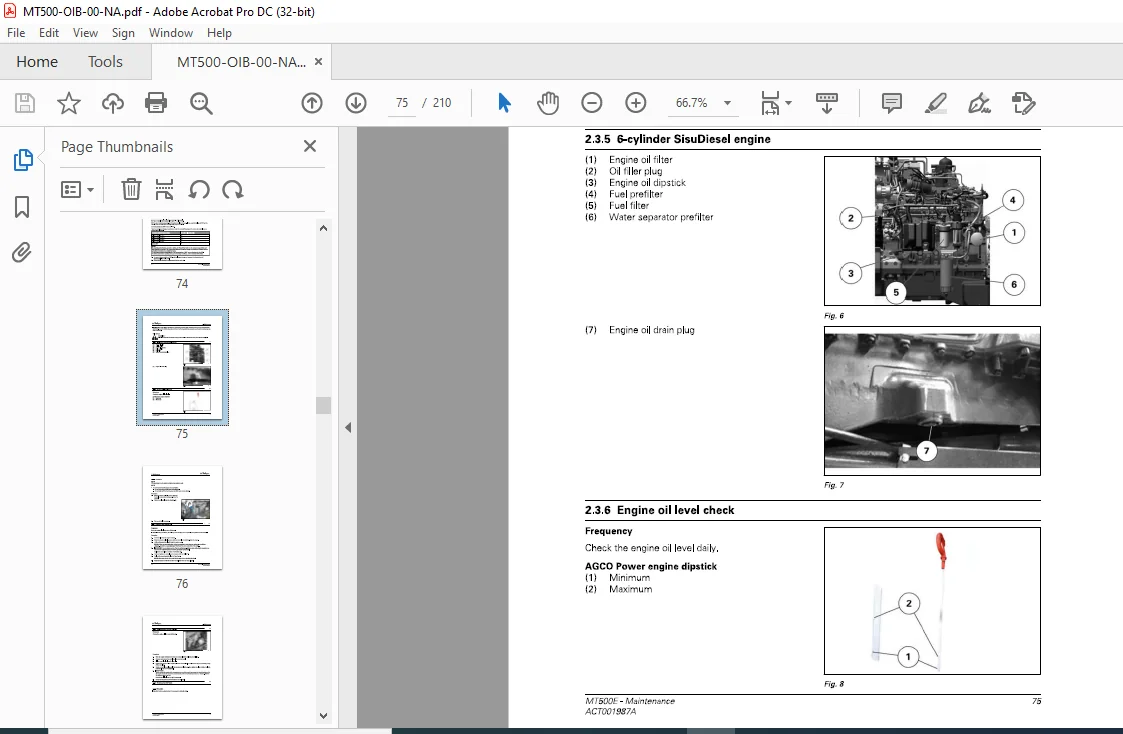Open the Sign menu
Image resolution: width=1123 pixels, height=734 pixels.
click(x=123, y=33)
